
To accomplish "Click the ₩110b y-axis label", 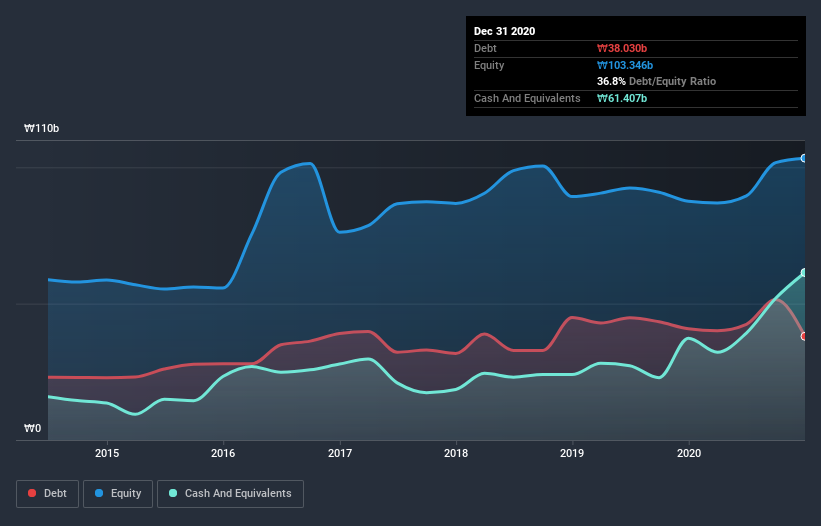I will (42, 128).
